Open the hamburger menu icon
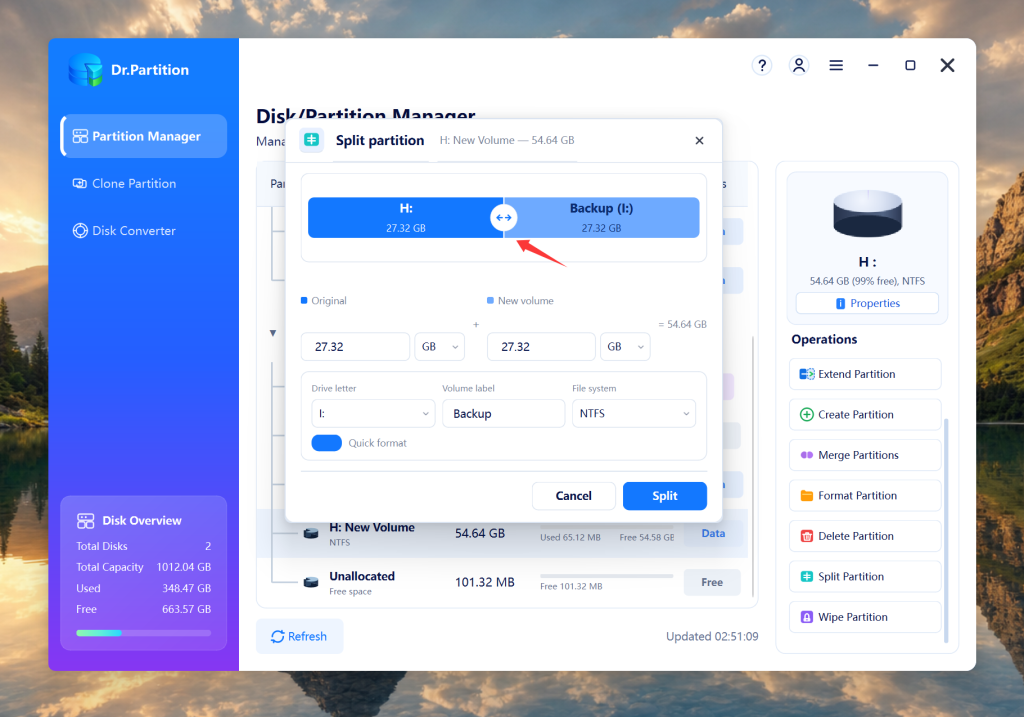The width and height of the screenshot is (1024, 717). 836,65
